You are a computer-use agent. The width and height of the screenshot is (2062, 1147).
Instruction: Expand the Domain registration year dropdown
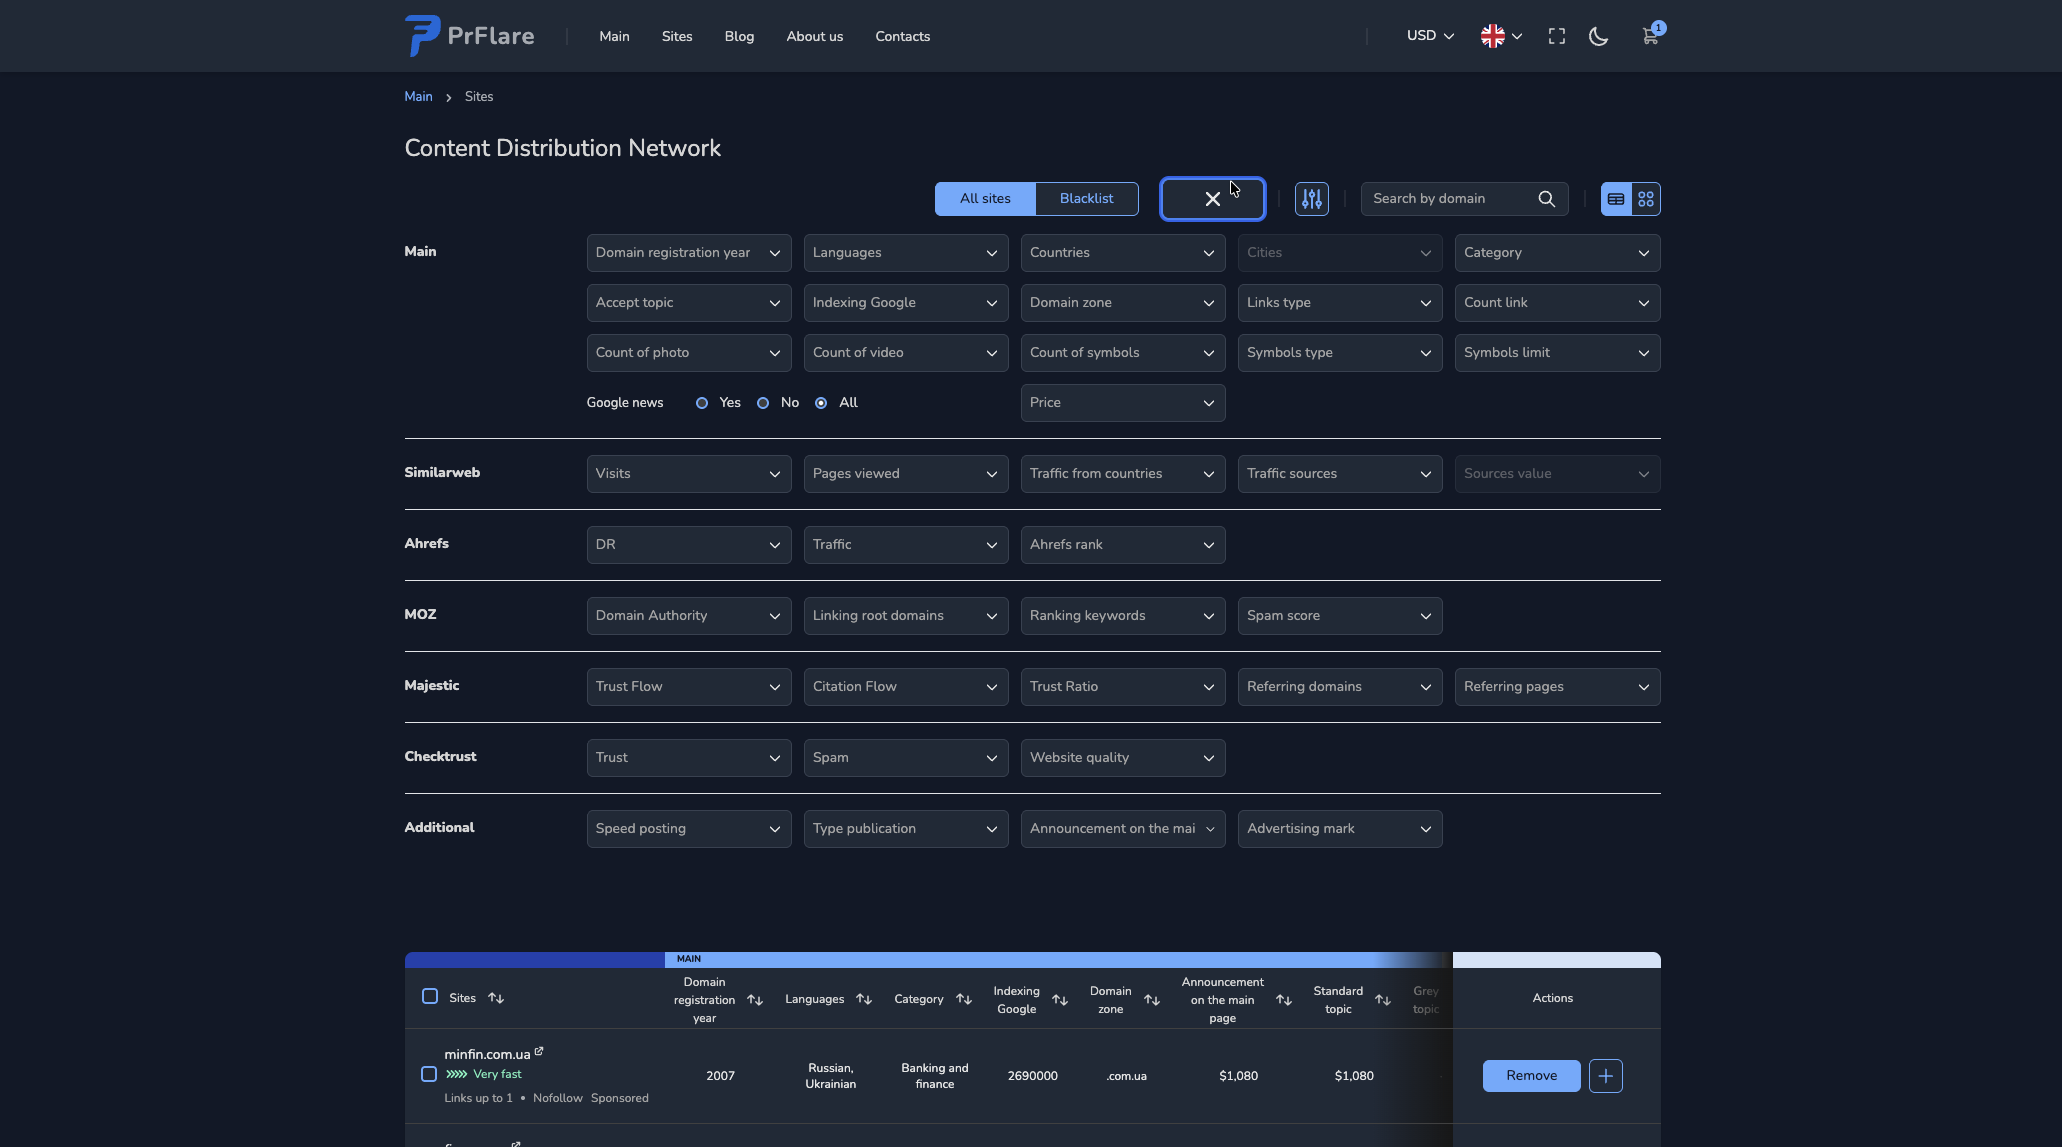[688, 253]
